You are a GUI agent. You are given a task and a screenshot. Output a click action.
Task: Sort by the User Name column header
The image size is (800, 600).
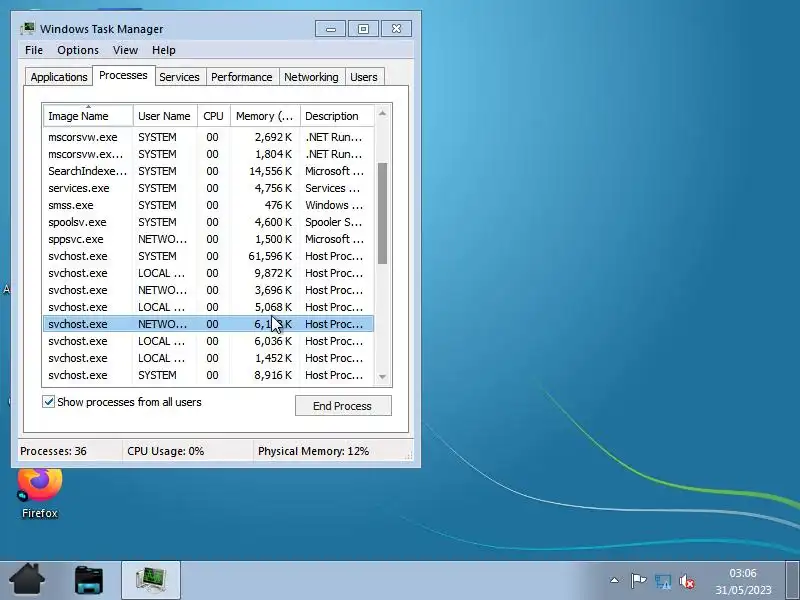coord(165,116)
